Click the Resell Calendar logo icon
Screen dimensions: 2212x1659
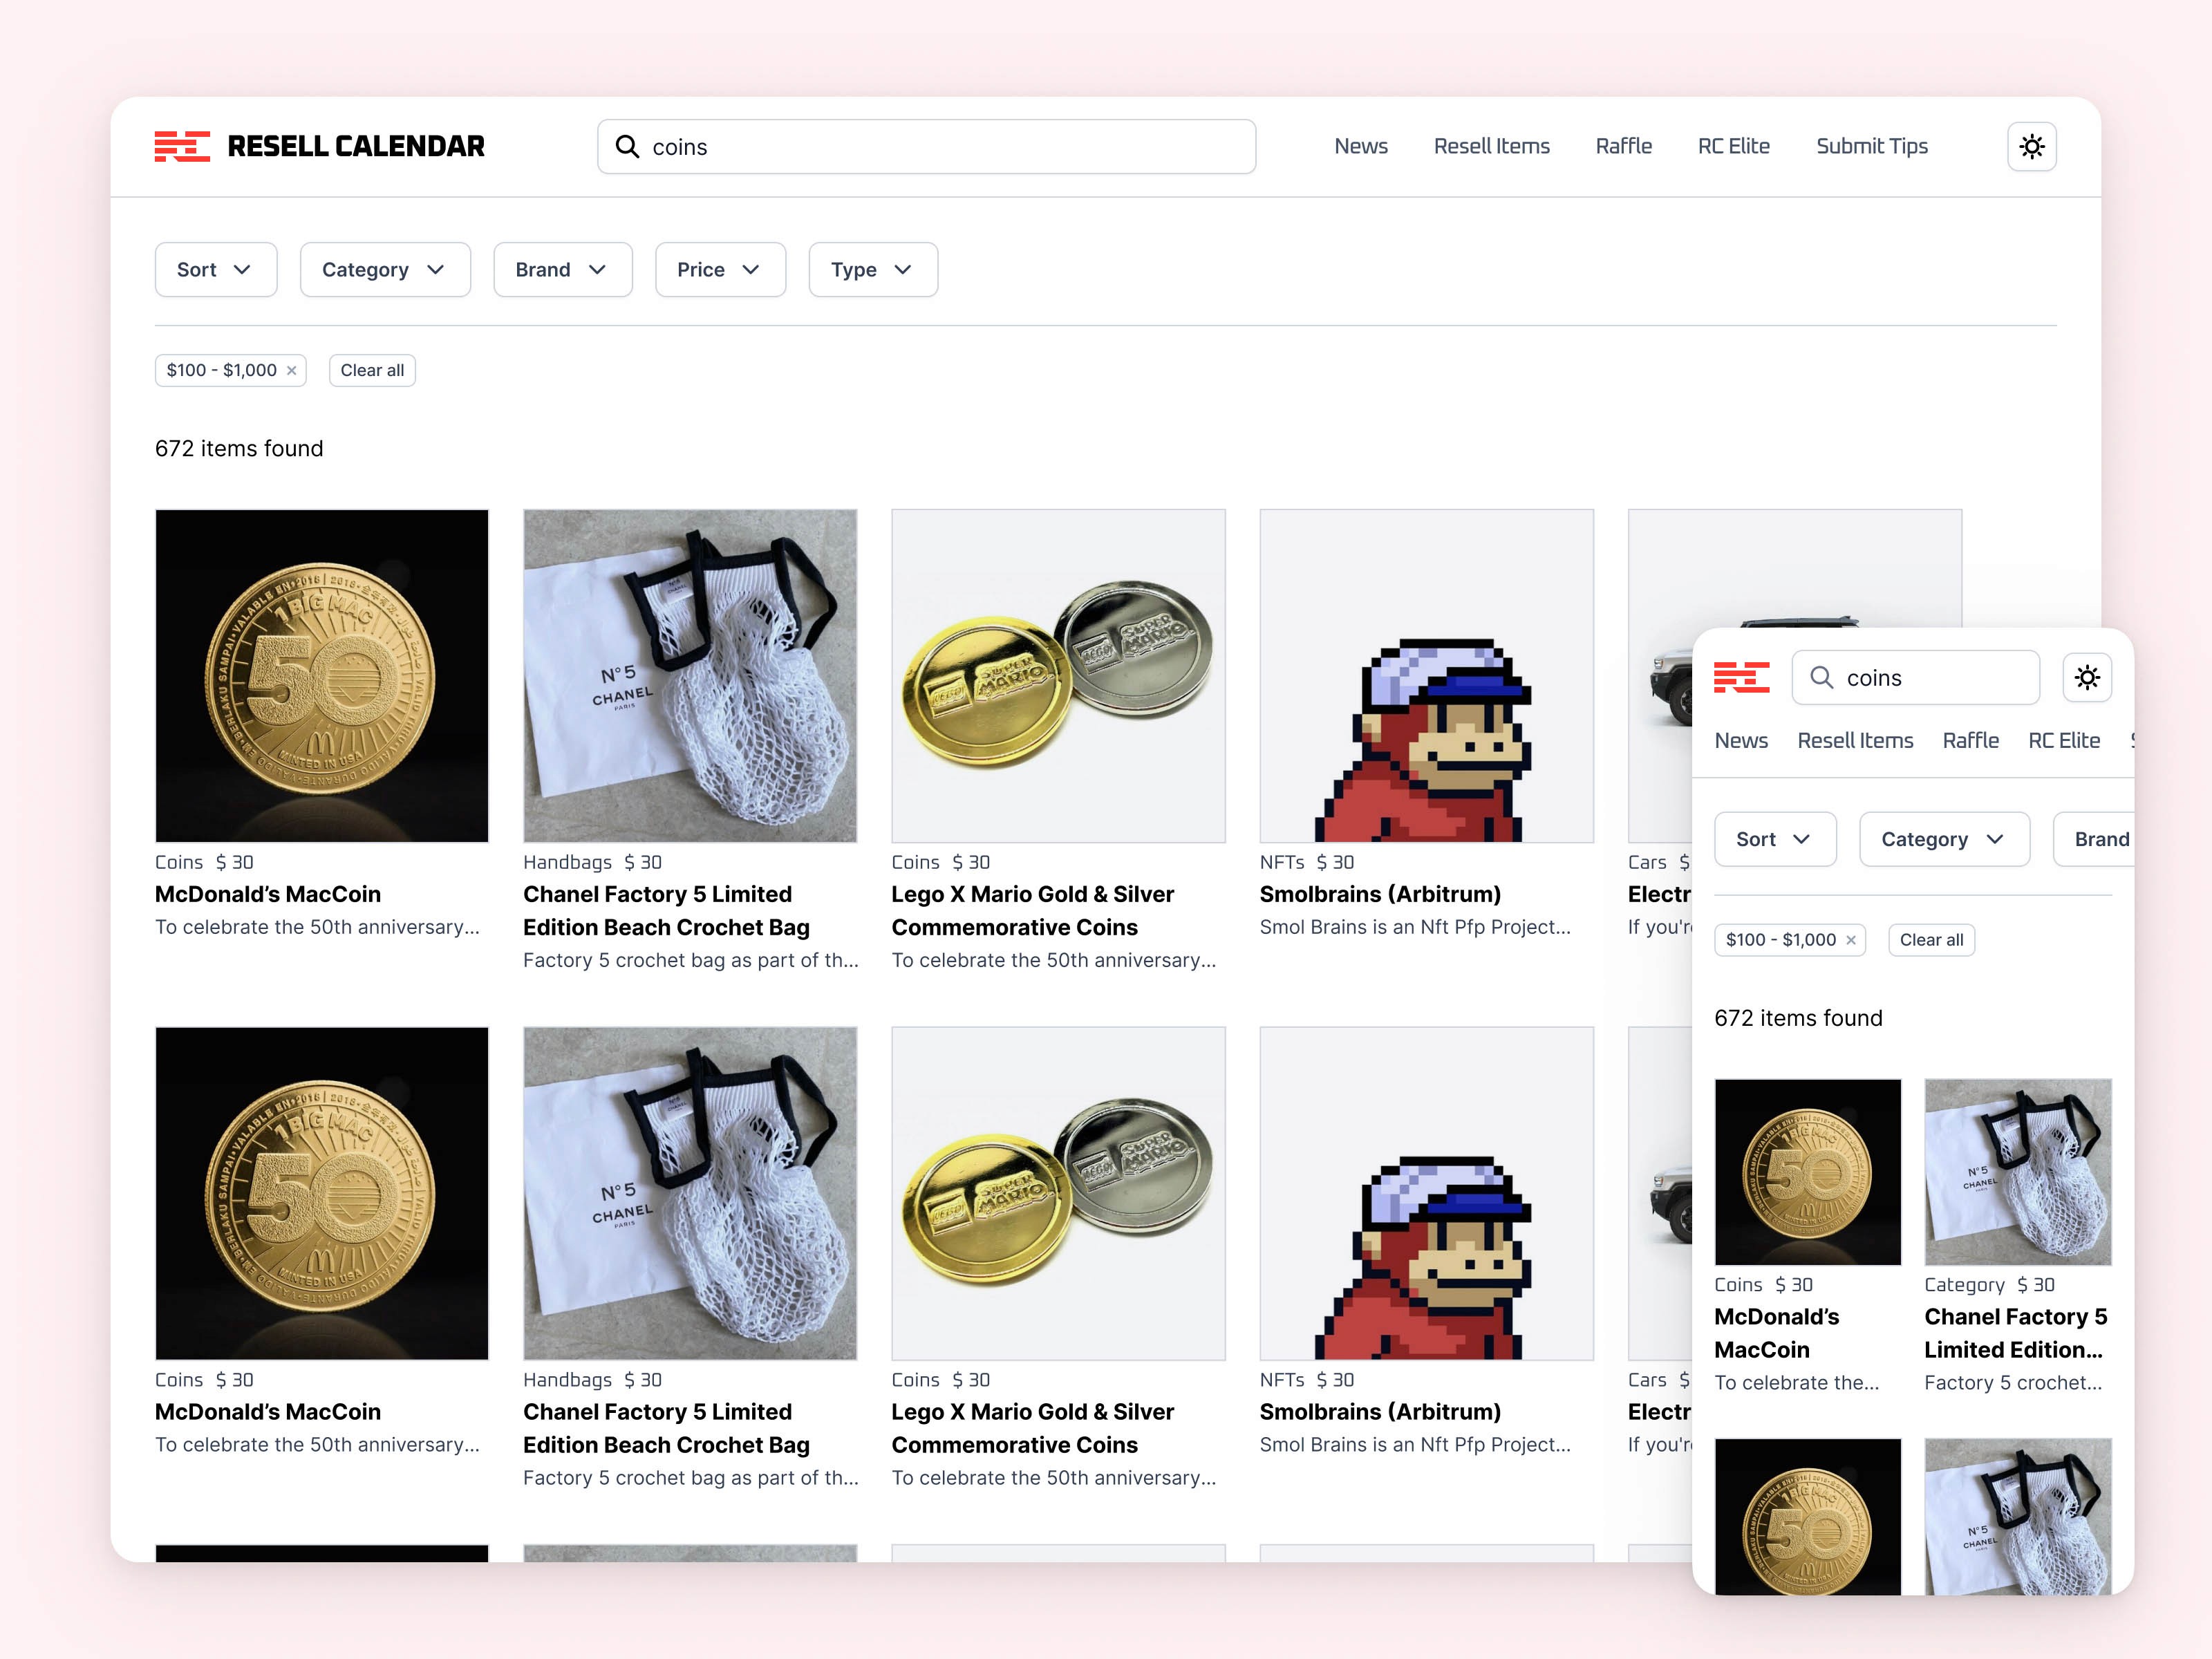pyautogui.click(x=182, y=146)
